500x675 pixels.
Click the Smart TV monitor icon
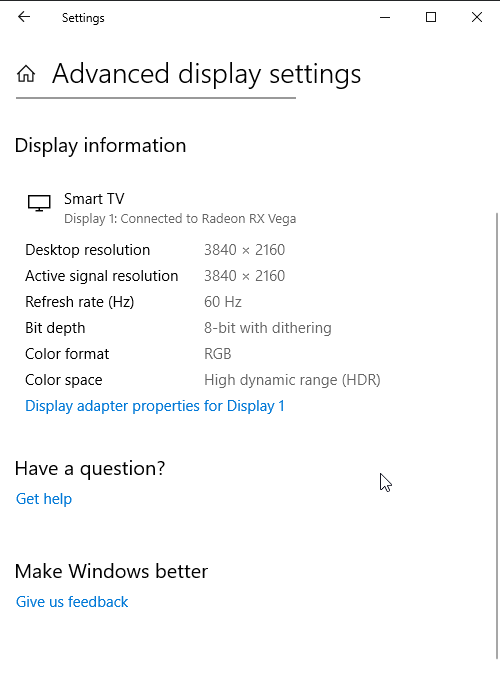(39, 203)
